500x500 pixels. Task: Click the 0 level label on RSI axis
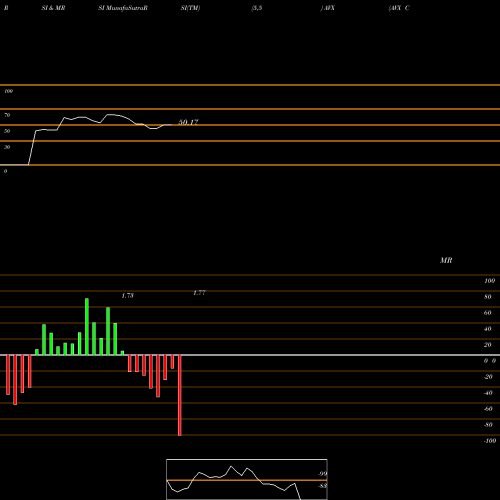click(5, 171)
